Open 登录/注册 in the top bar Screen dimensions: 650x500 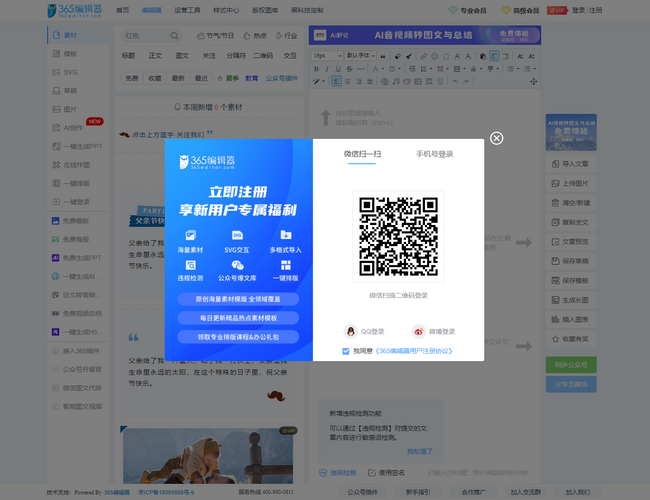[589, 10]
